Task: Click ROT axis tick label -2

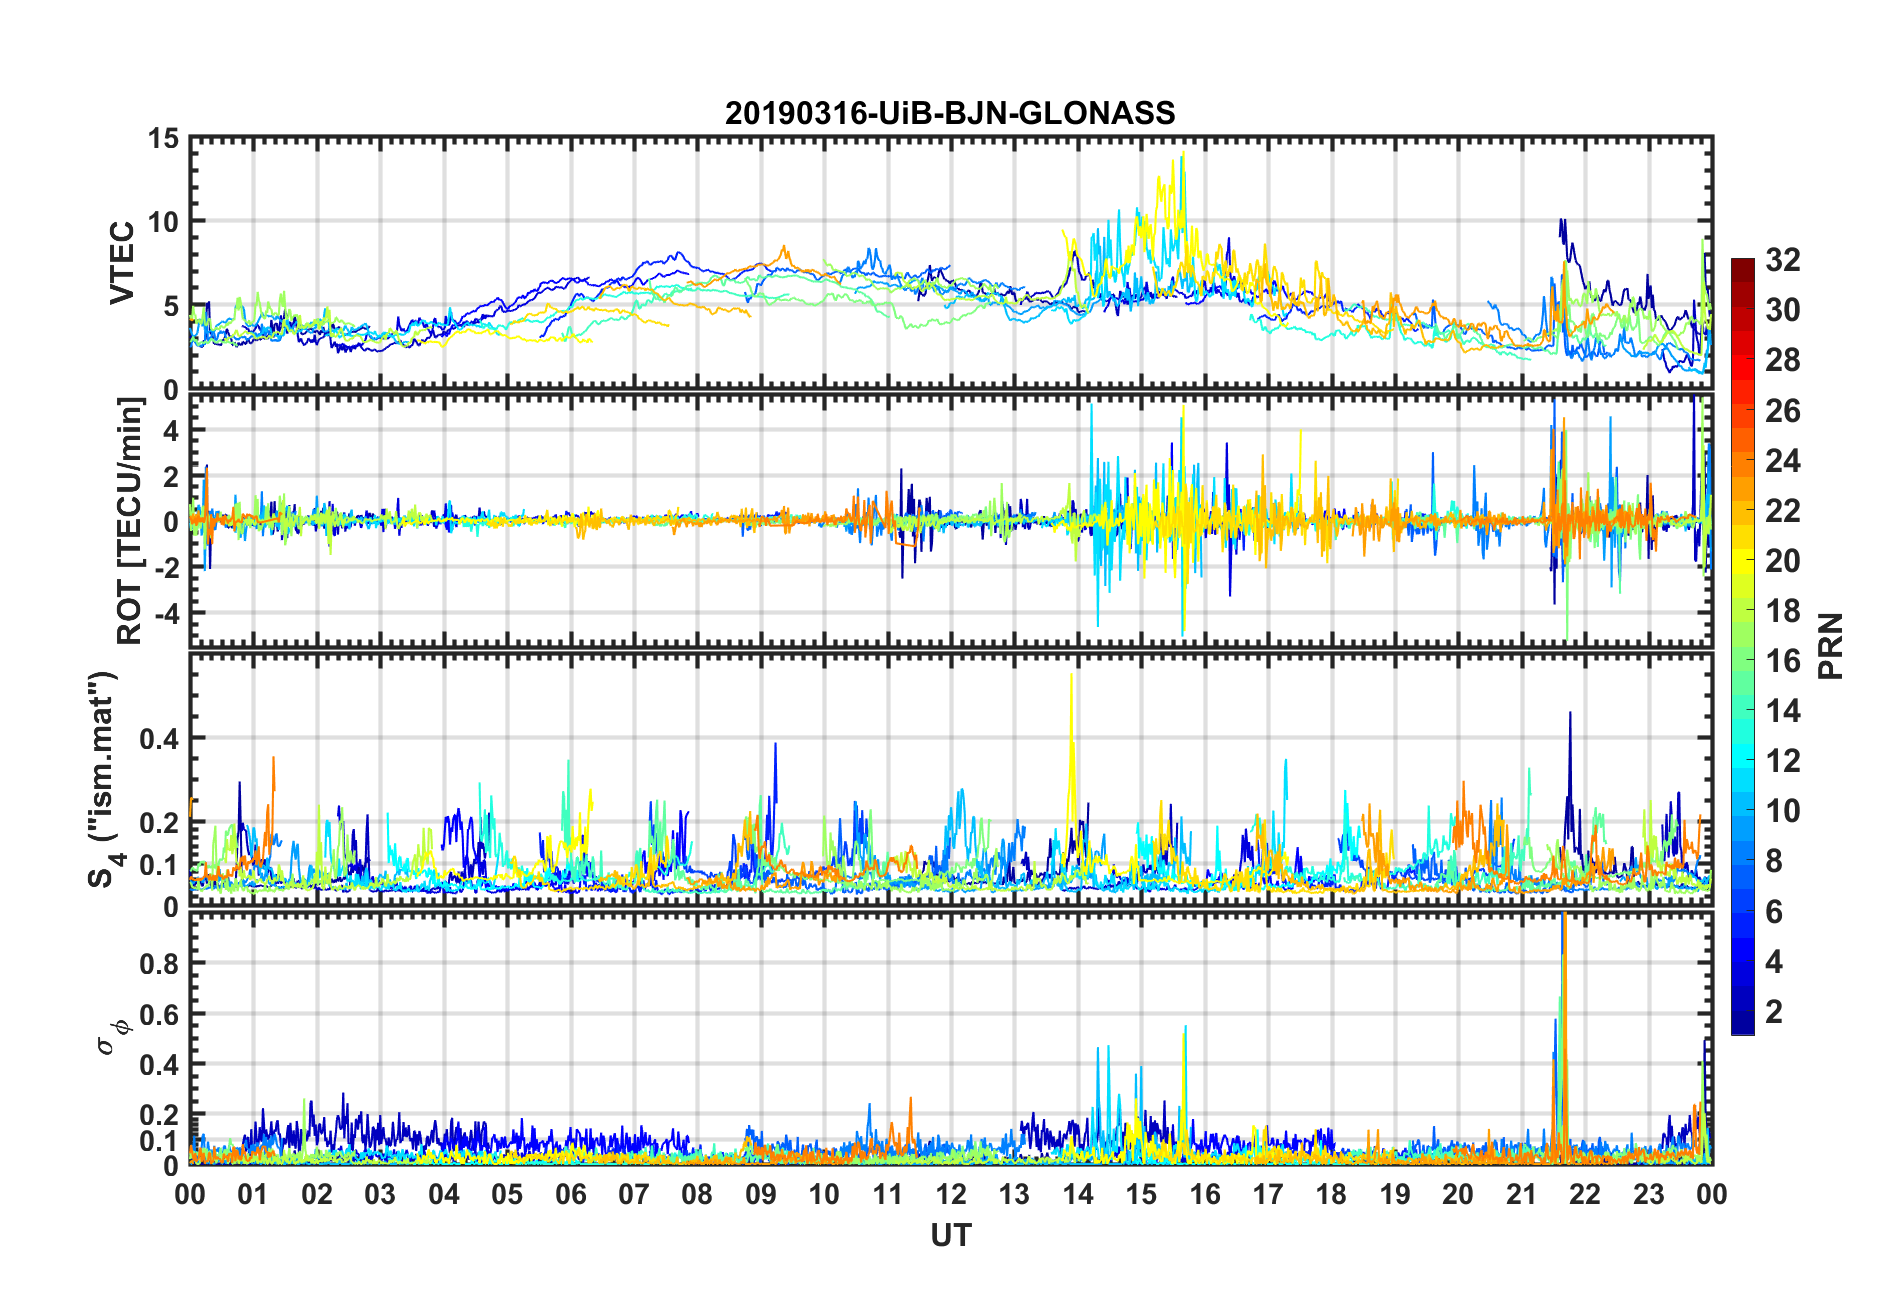Action: pos(166,567)
